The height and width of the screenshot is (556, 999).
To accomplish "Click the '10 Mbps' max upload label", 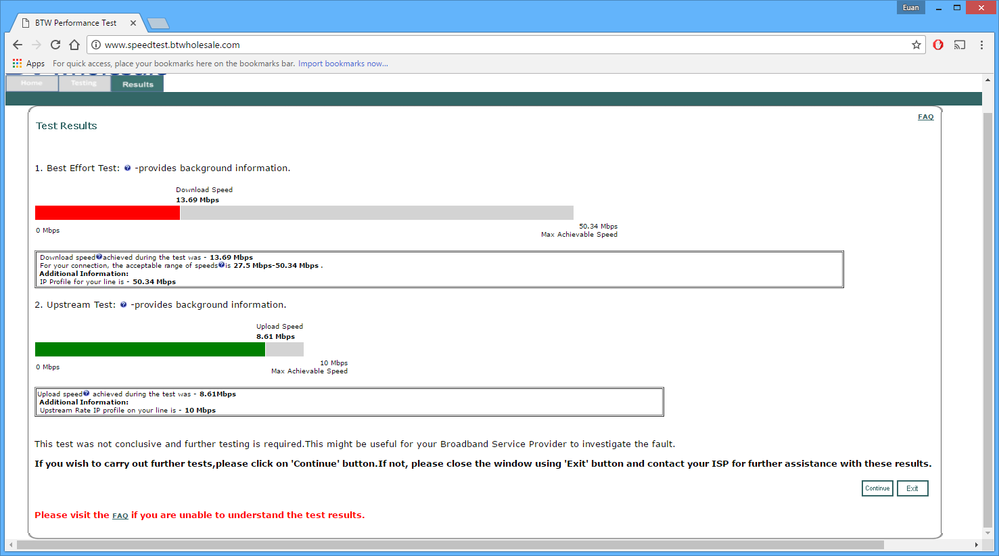I will [x=334, y=363].
